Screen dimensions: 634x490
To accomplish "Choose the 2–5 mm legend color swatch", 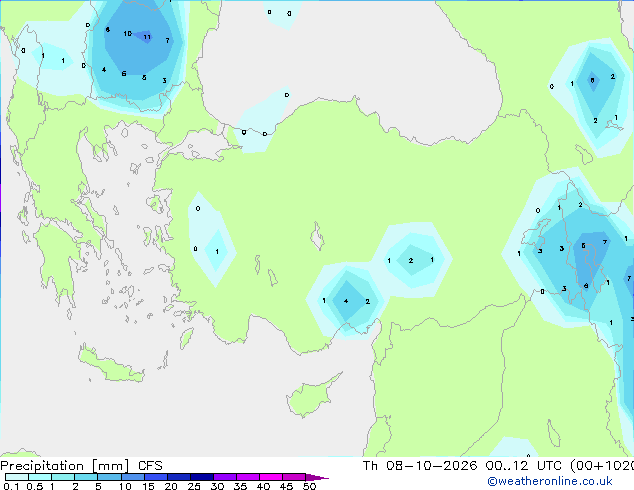I will (x=86, y=477).
